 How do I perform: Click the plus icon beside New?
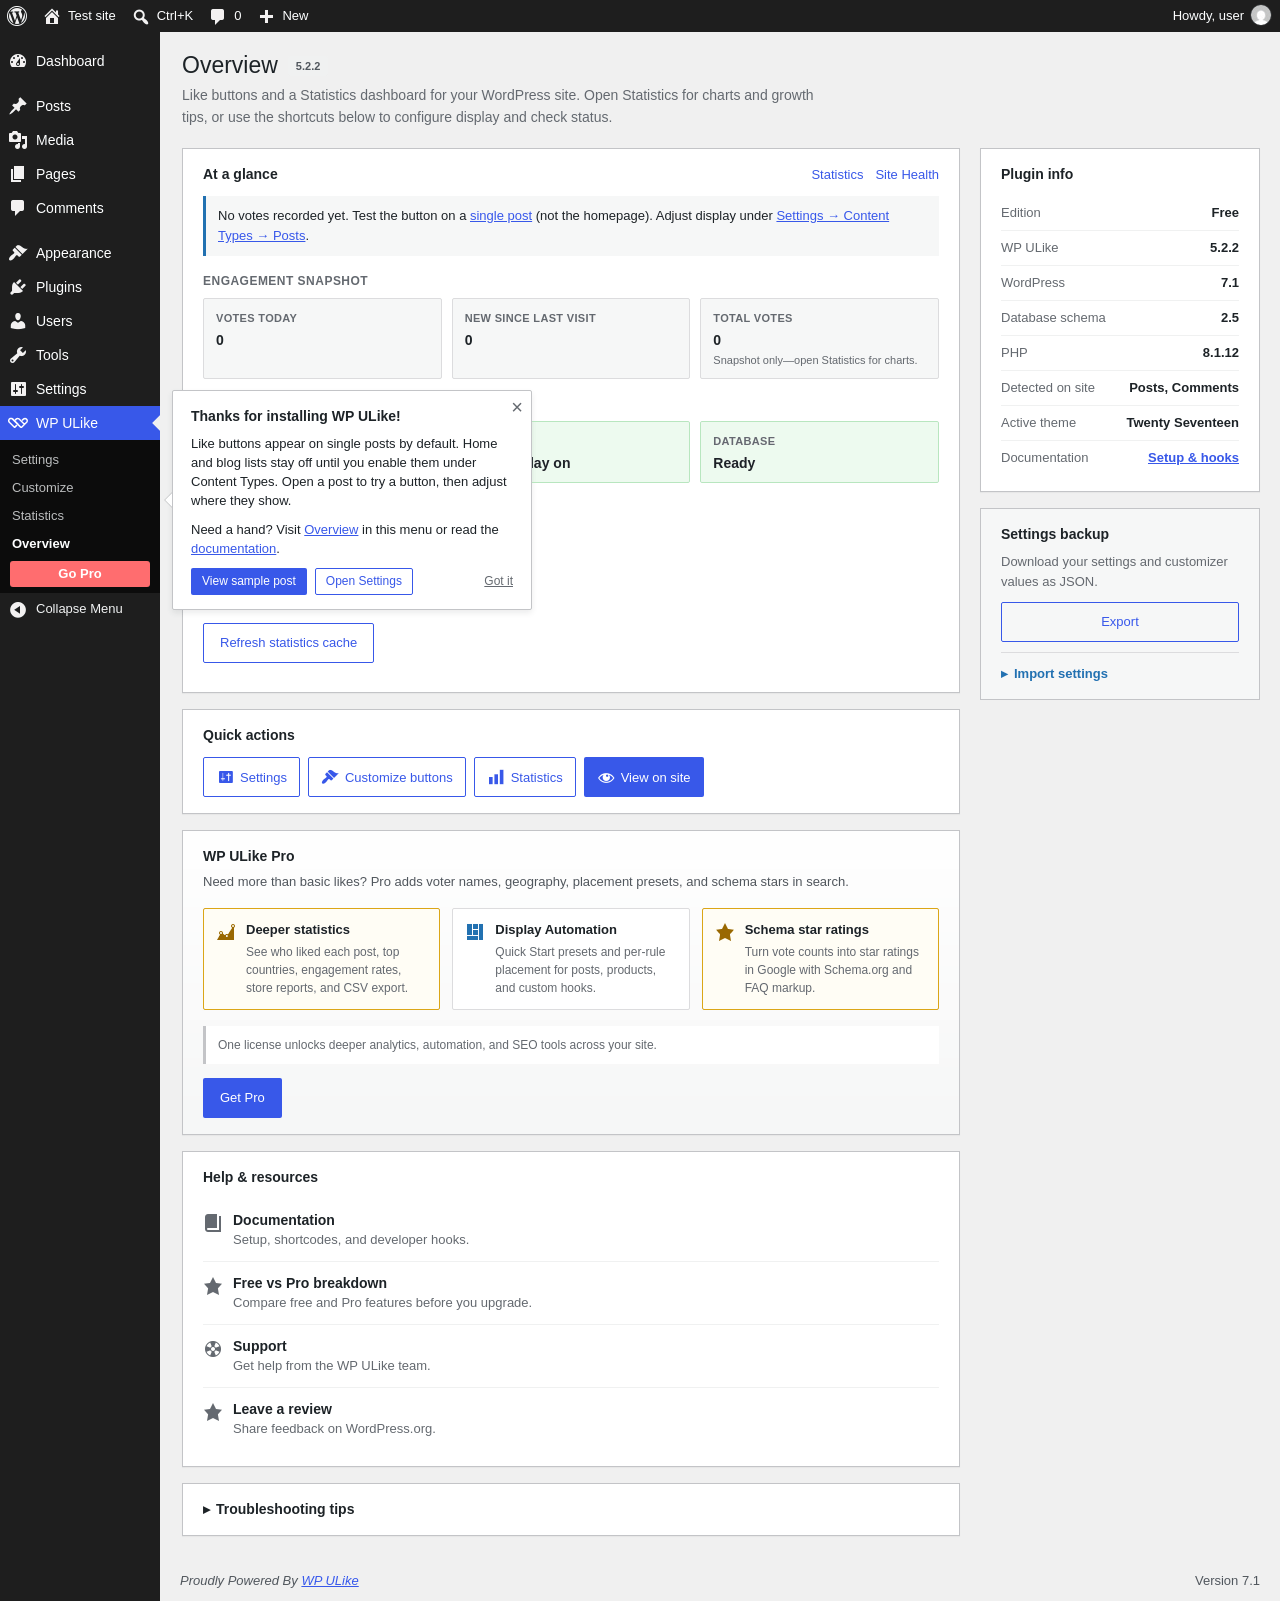tap(266, 16)
